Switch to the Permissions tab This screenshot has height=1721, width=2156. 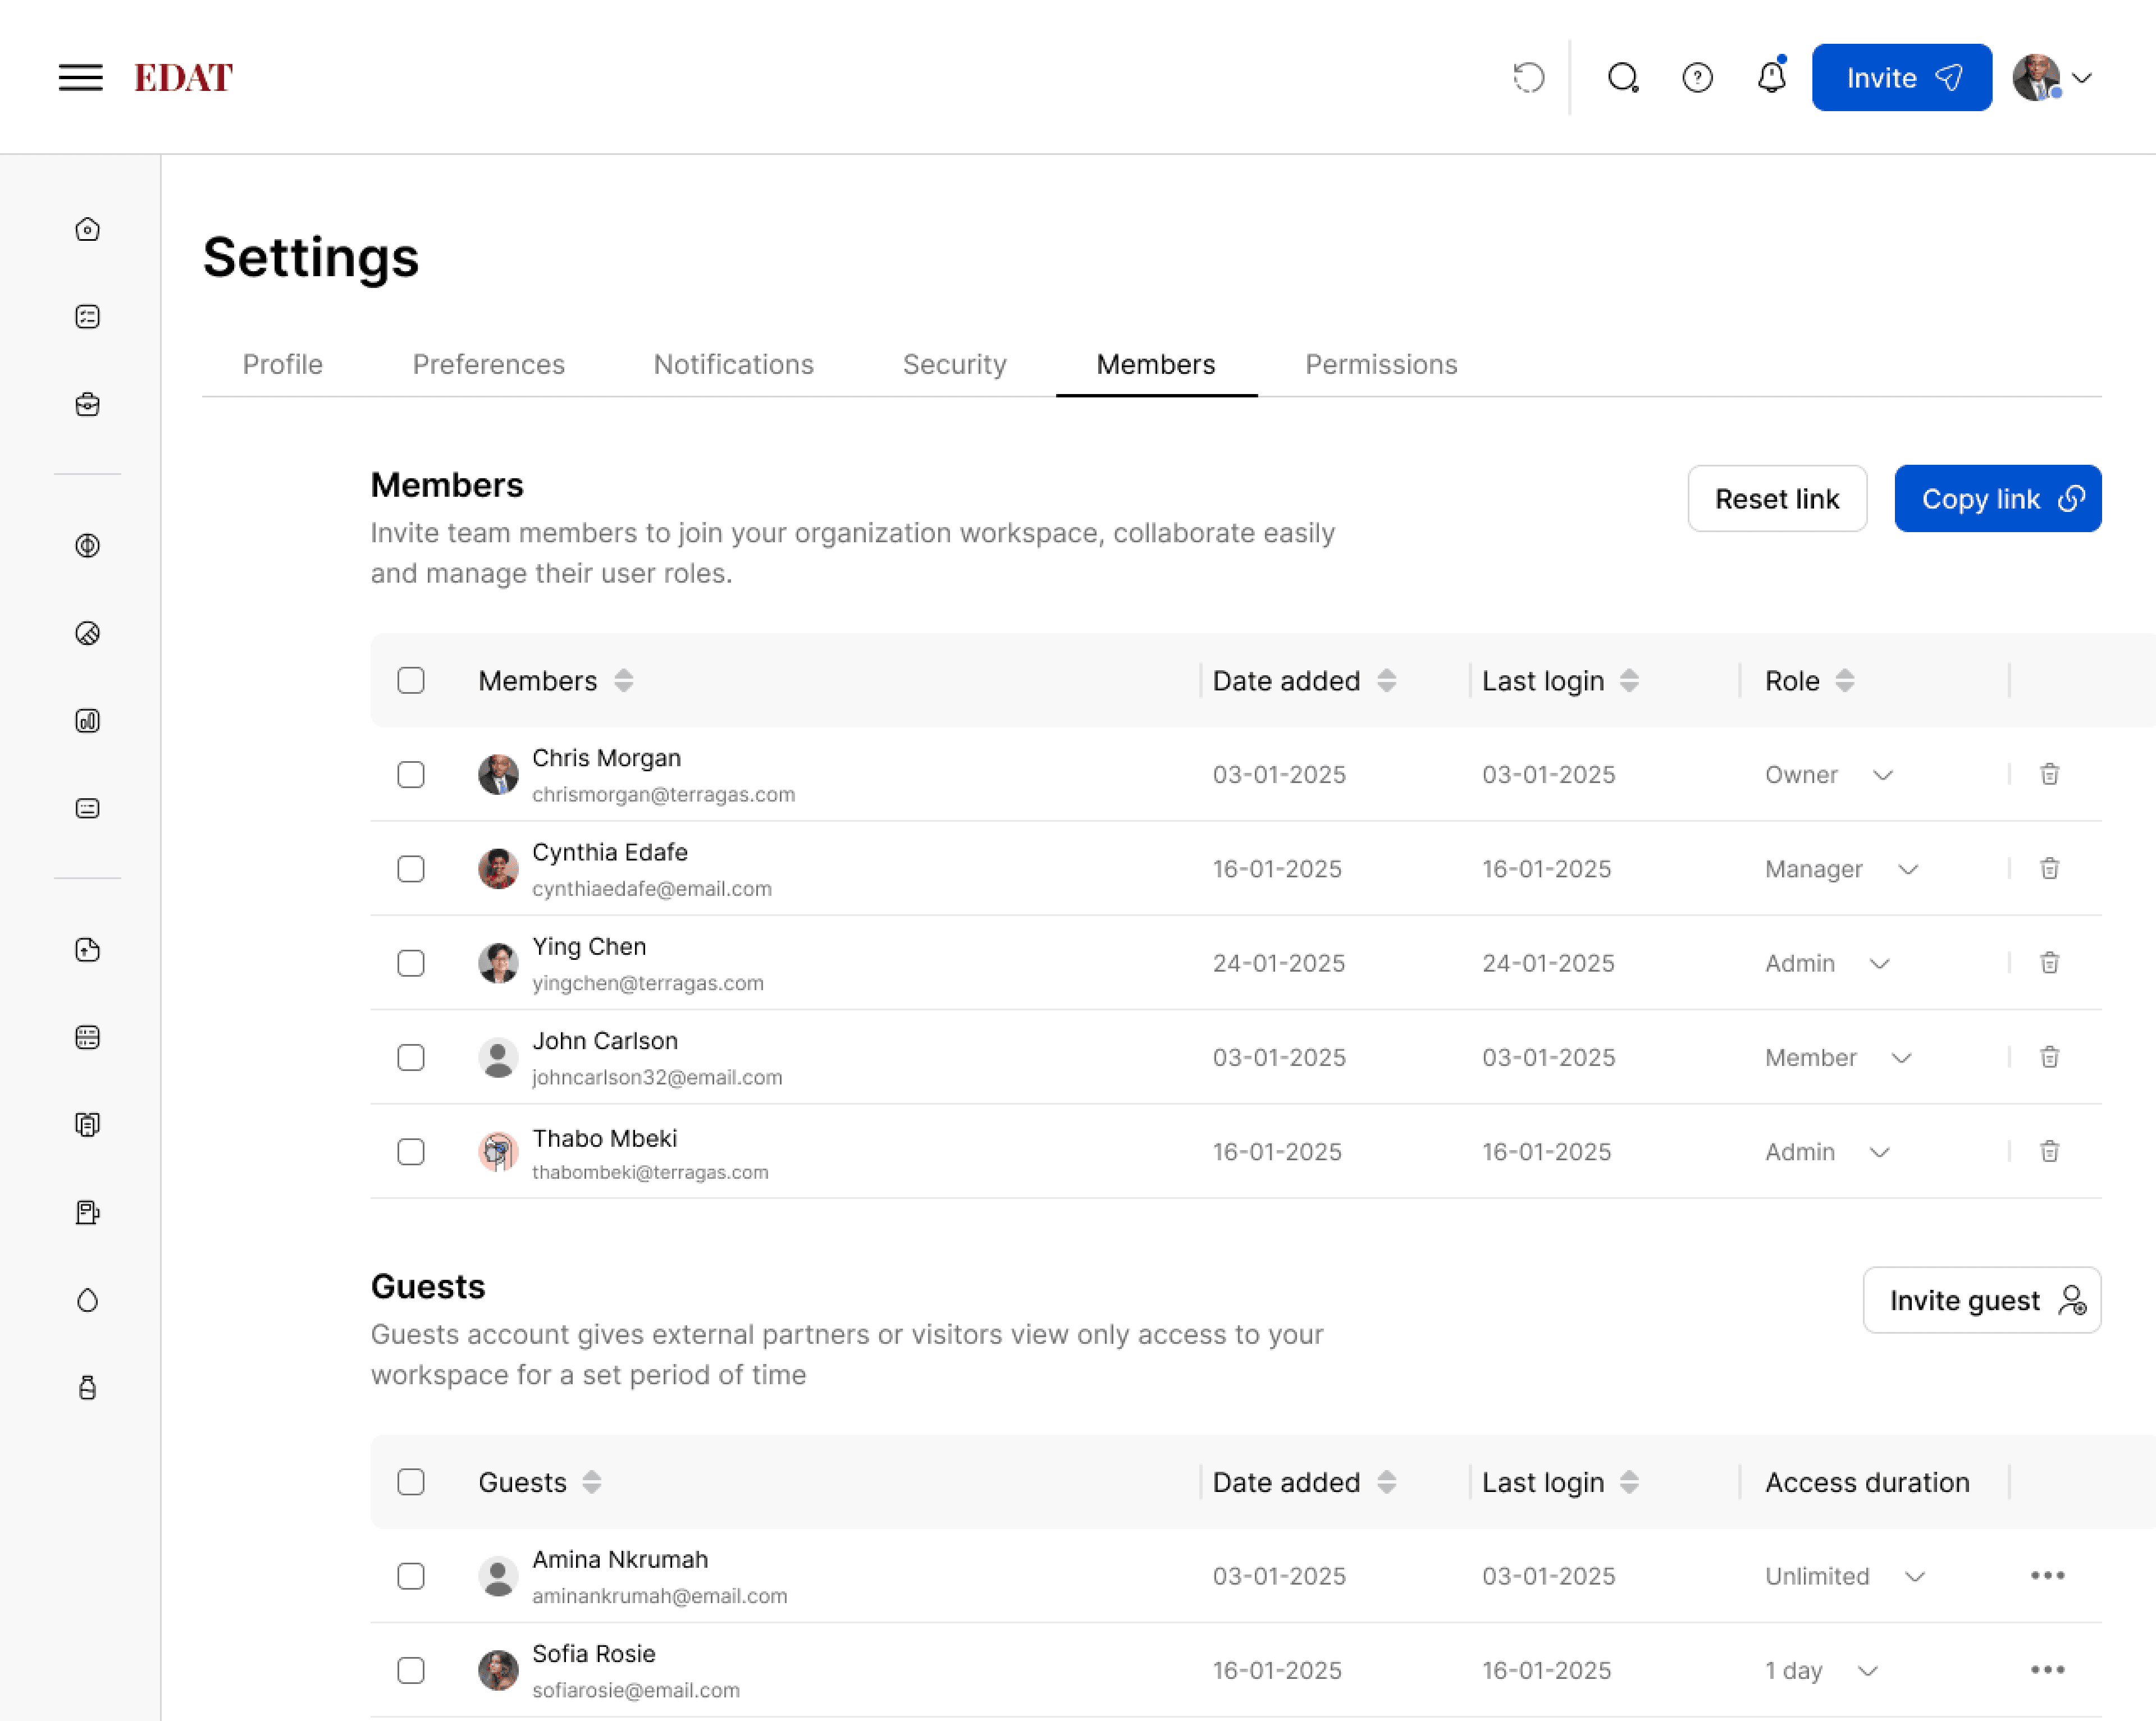pyautogui.click(x=1380, y=364)
